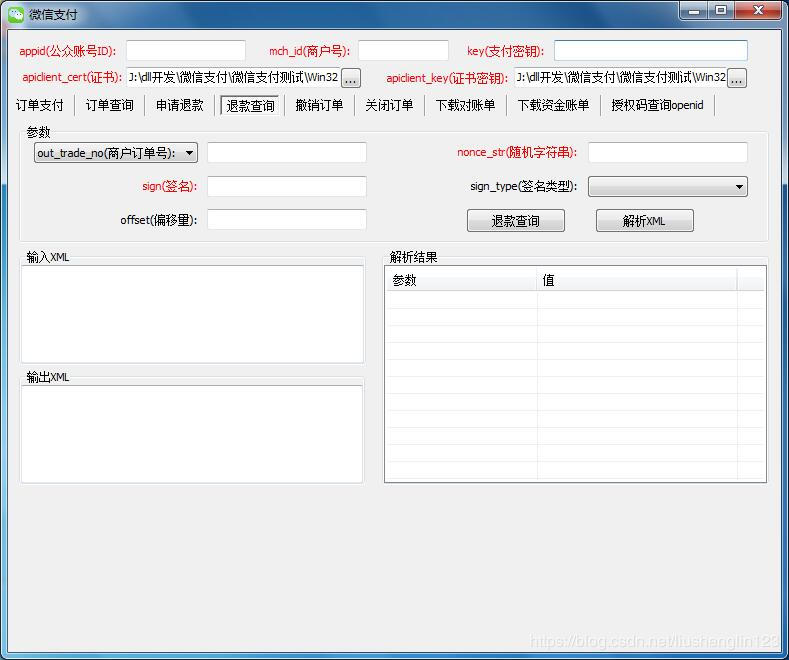Switch to the 订单查询 tab
Image resolution: width=789 pixels, height=660 pixels.
(x=110, y=105)
